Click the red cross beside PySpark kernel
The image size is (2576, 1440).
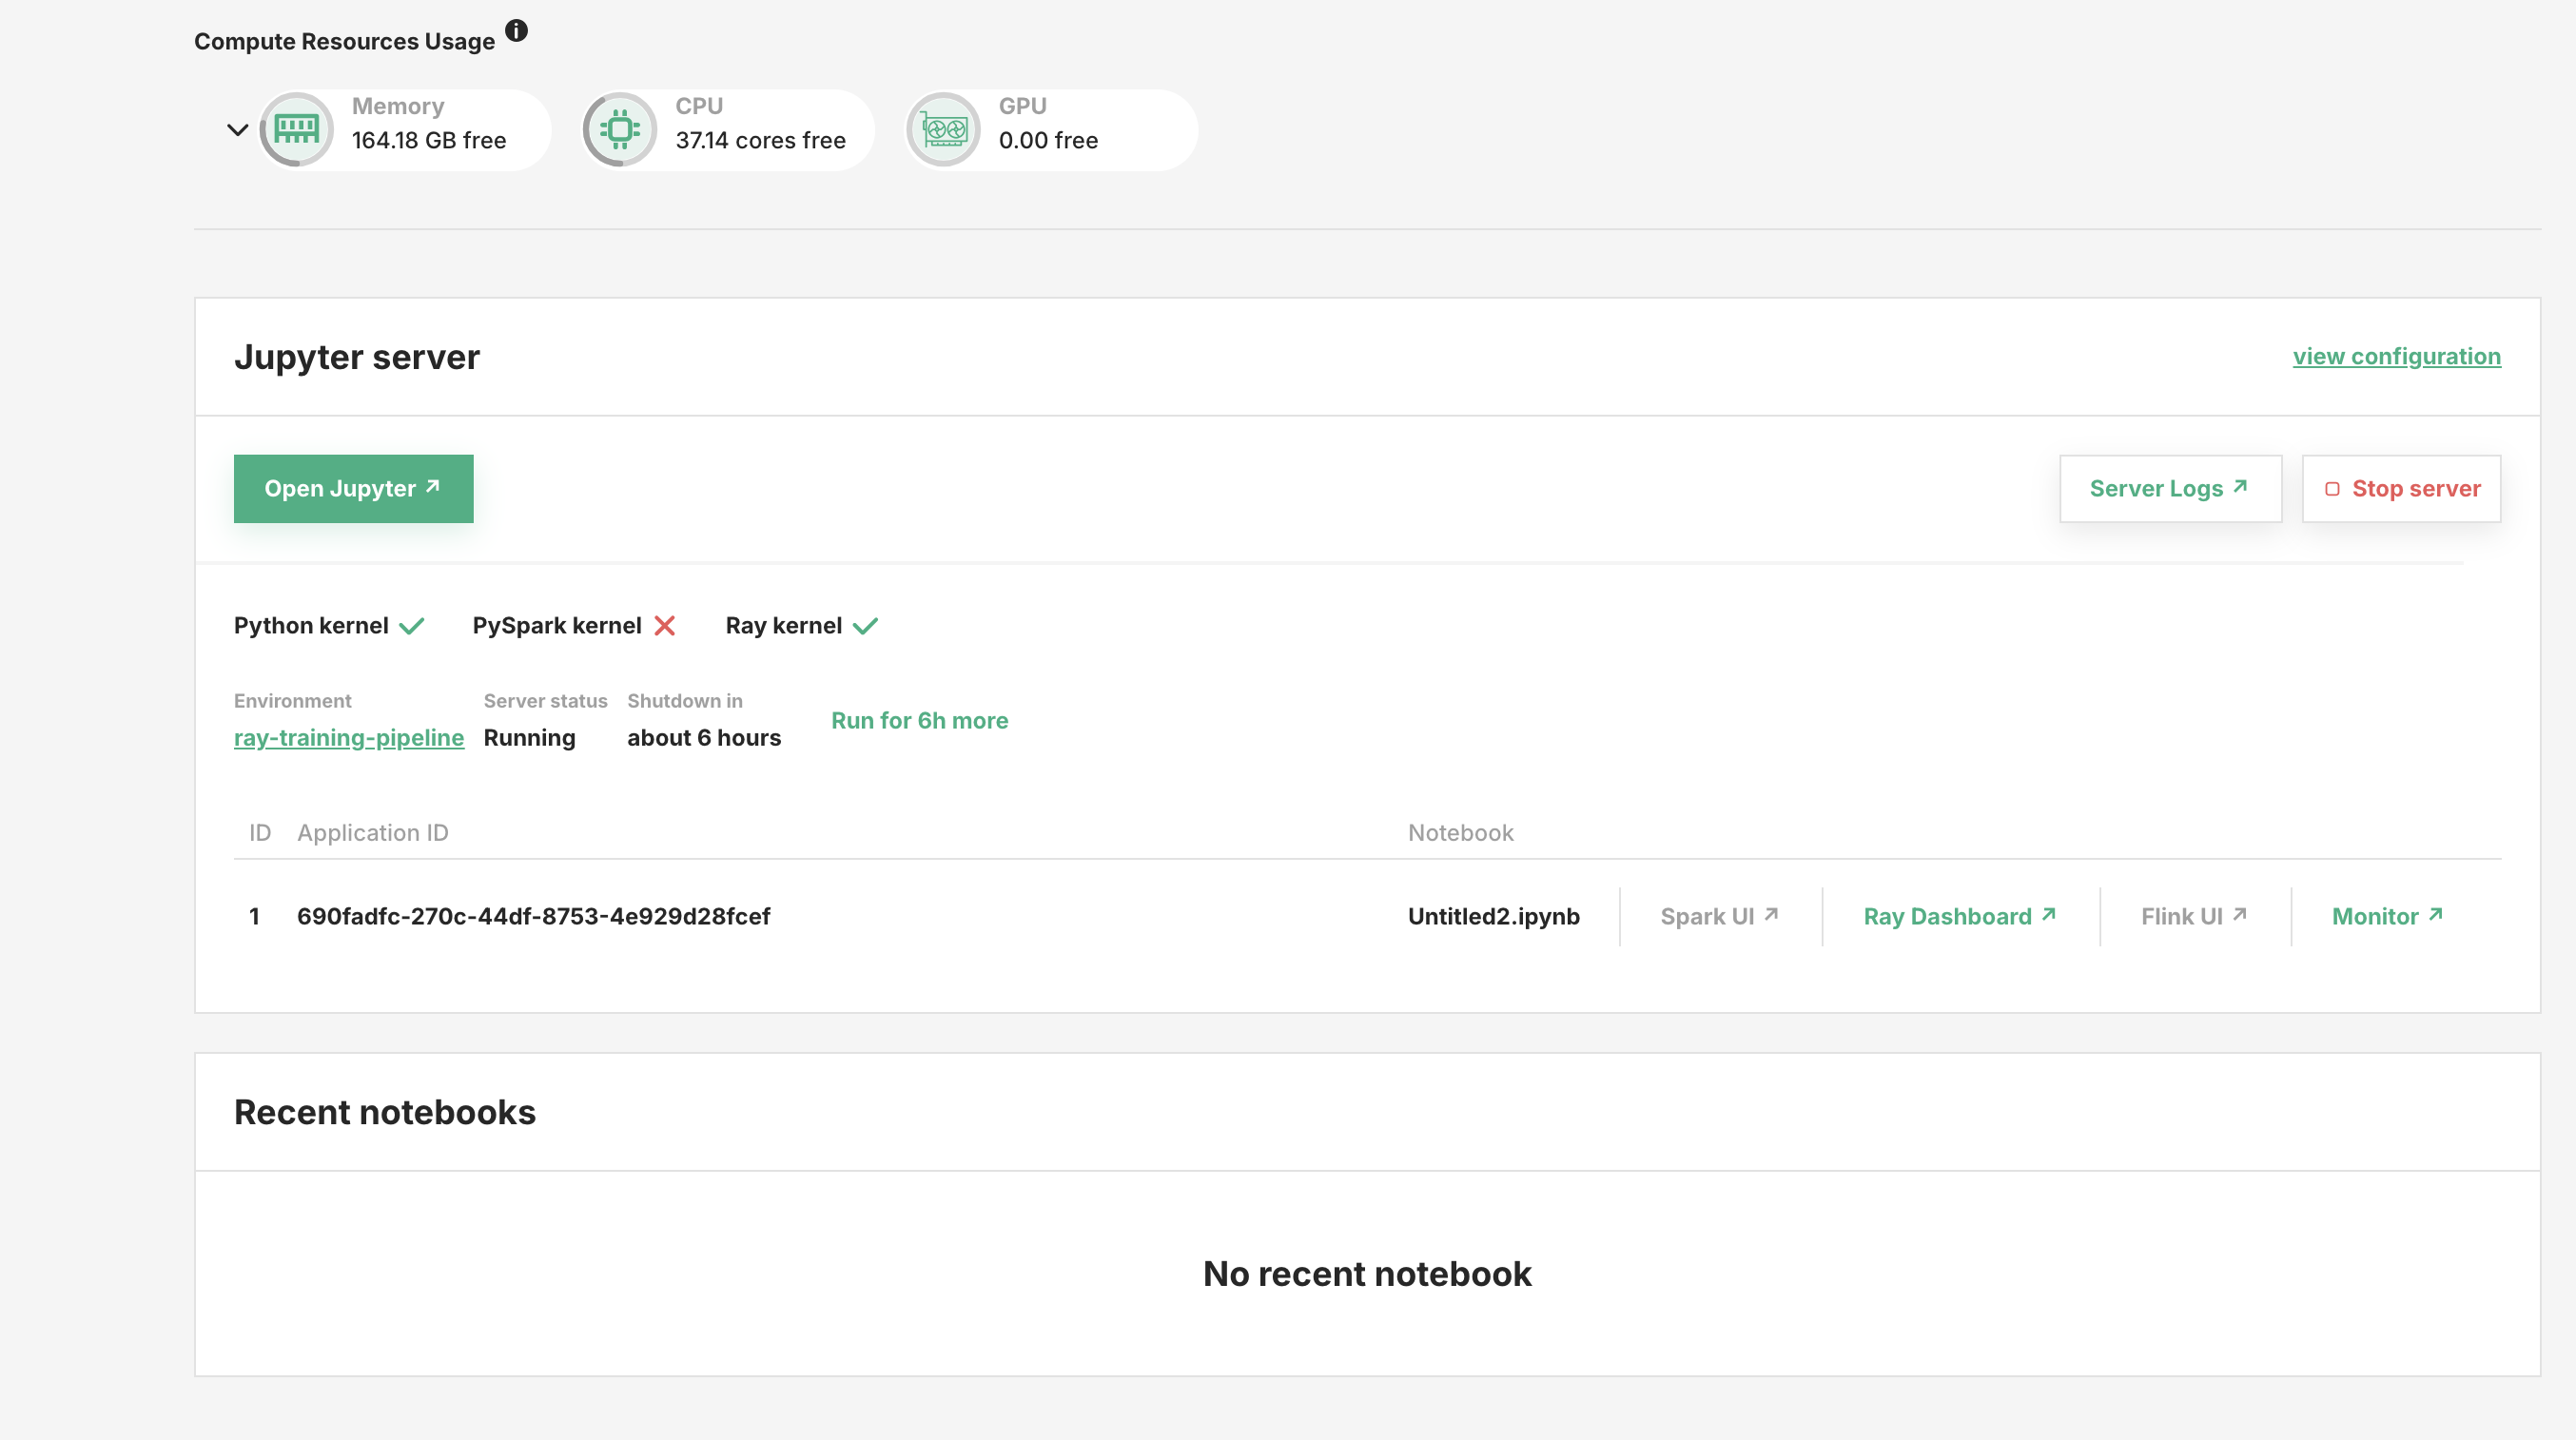665,625
